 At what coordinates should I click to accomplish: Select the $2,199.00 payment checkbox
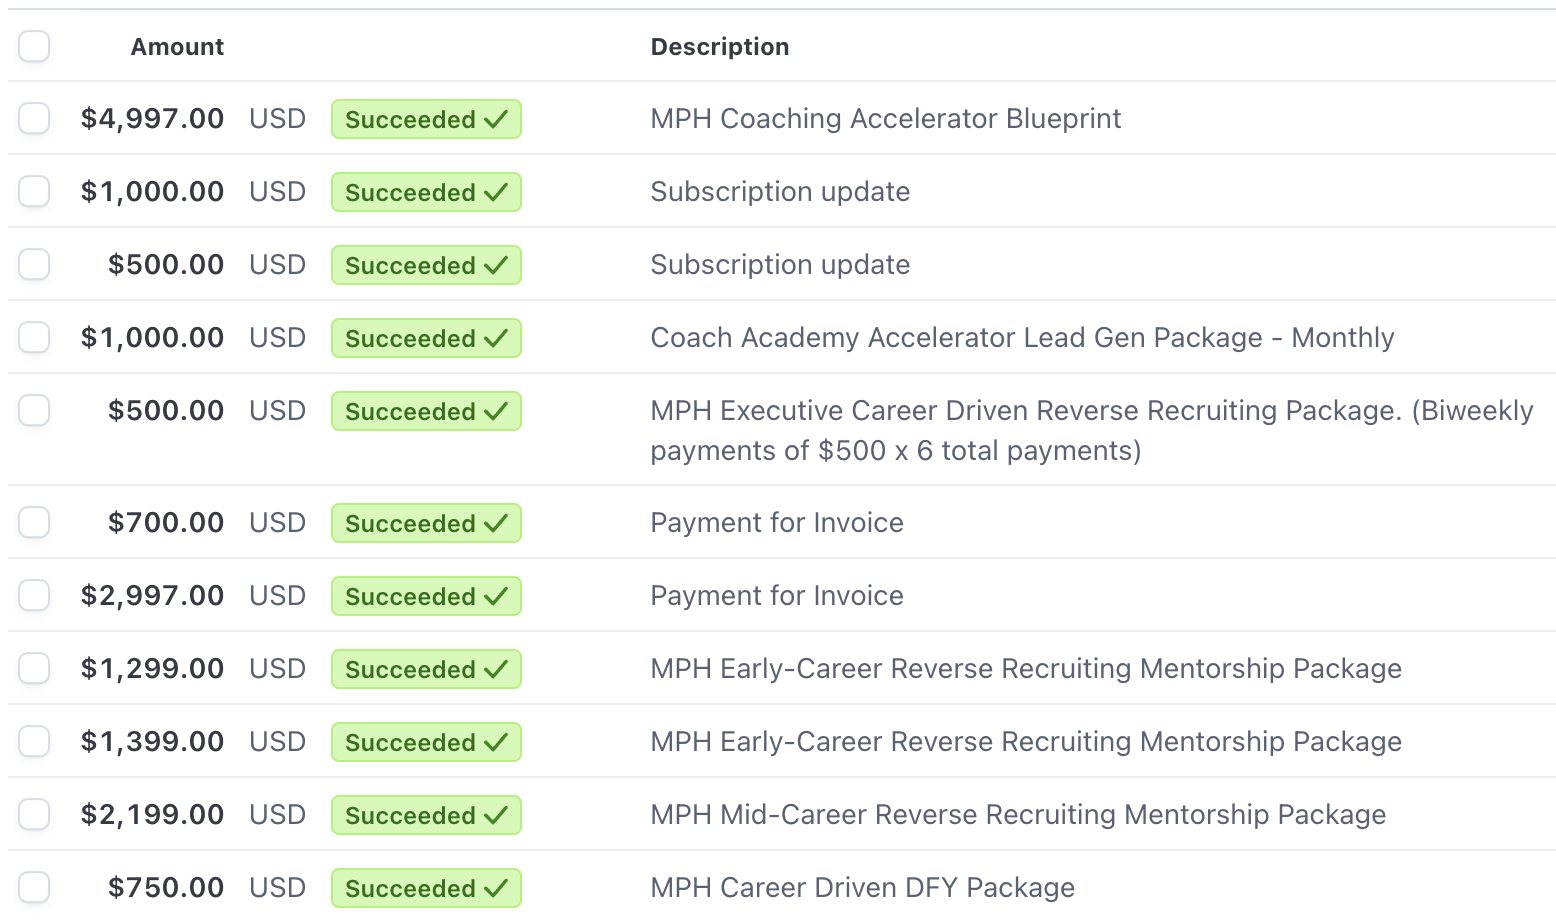click(x=34, y=814)
